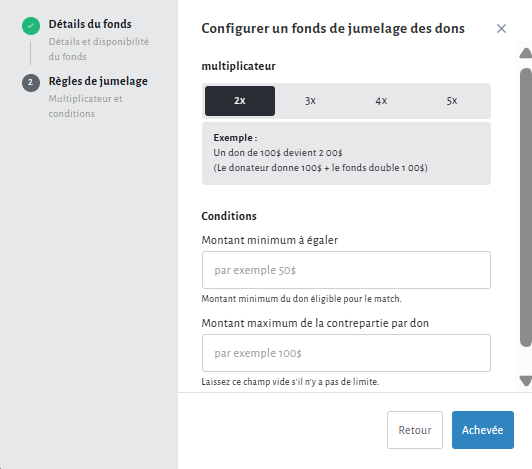Click the green checkmark step icon
532x469 pixels.
[31, 26]
